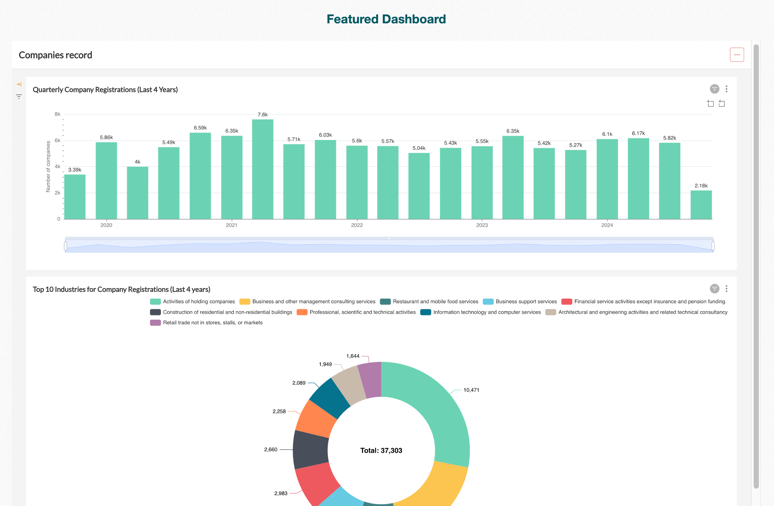The height and width of the screenshot is (506, 774).
Task: Toggle Information technology and computer services legend
Action: click(481, 312)
